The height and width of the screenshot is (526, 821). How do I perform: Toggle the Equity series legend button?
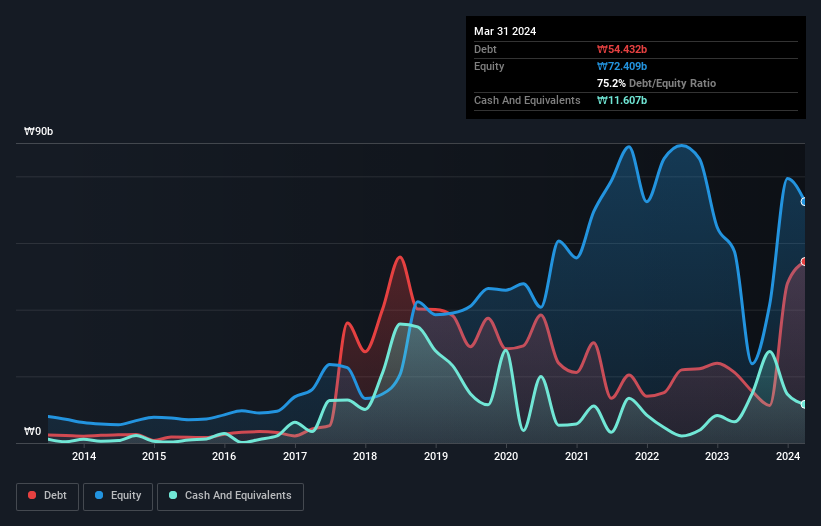coord(118,496)
